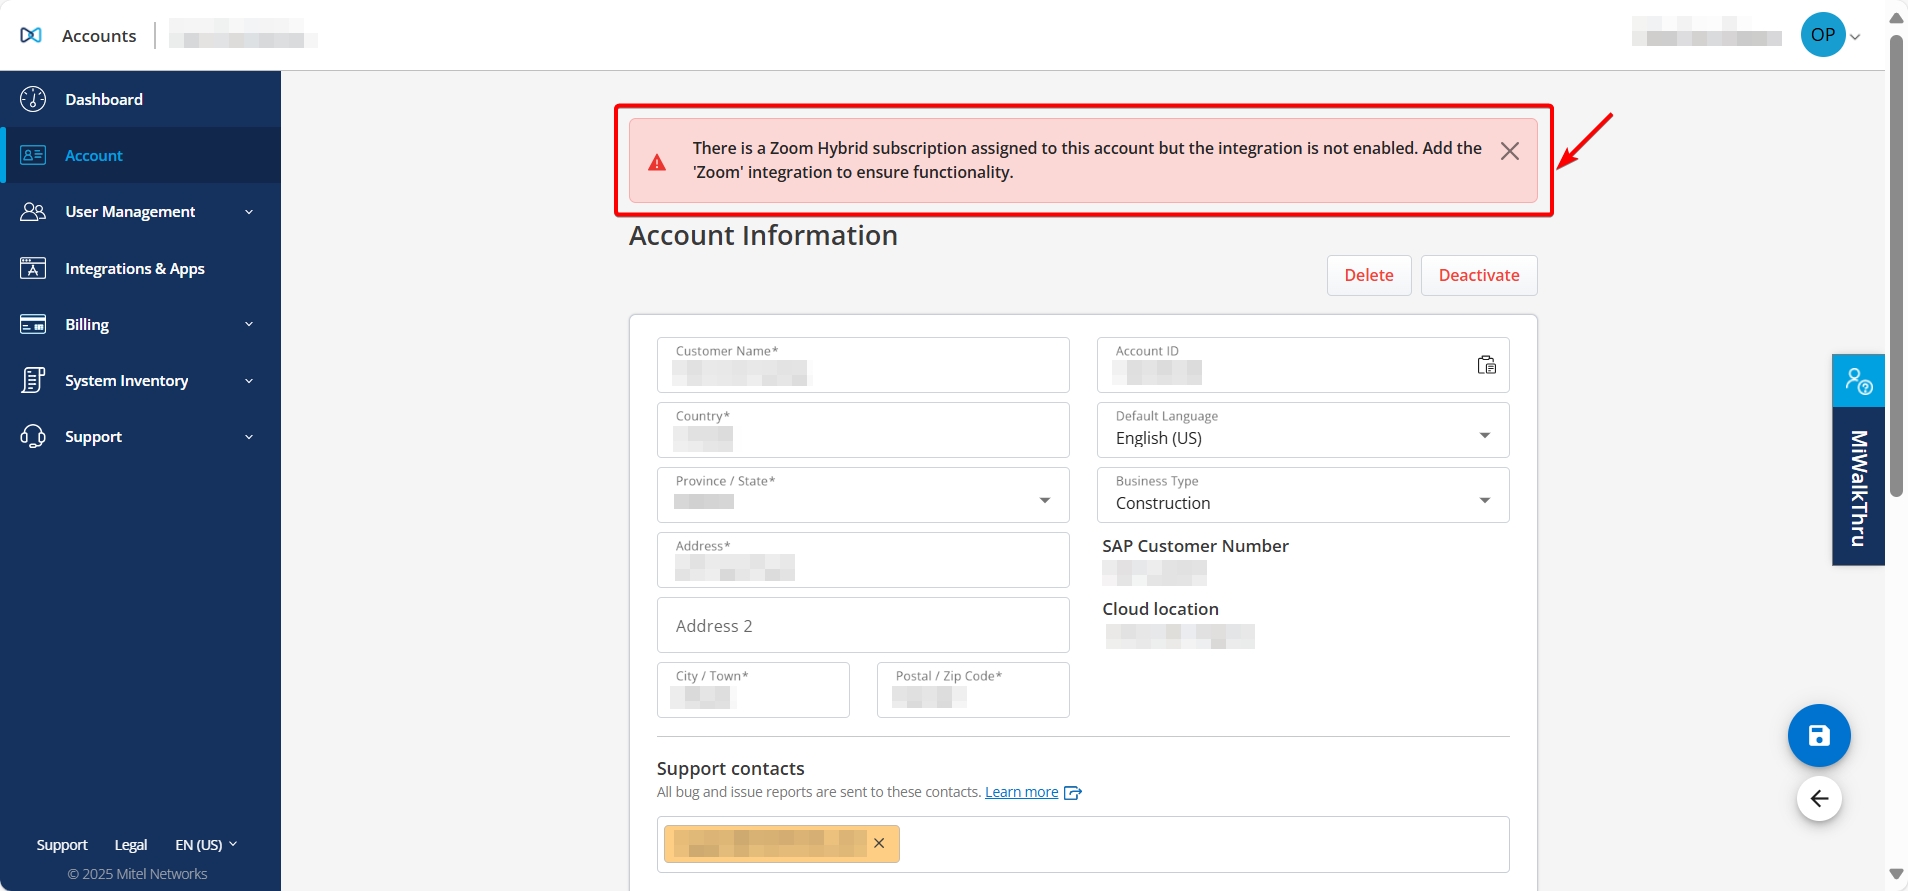Screen dimensions: 1908x891
Task: Open the OP user avatar
Action: point(1823,35)
